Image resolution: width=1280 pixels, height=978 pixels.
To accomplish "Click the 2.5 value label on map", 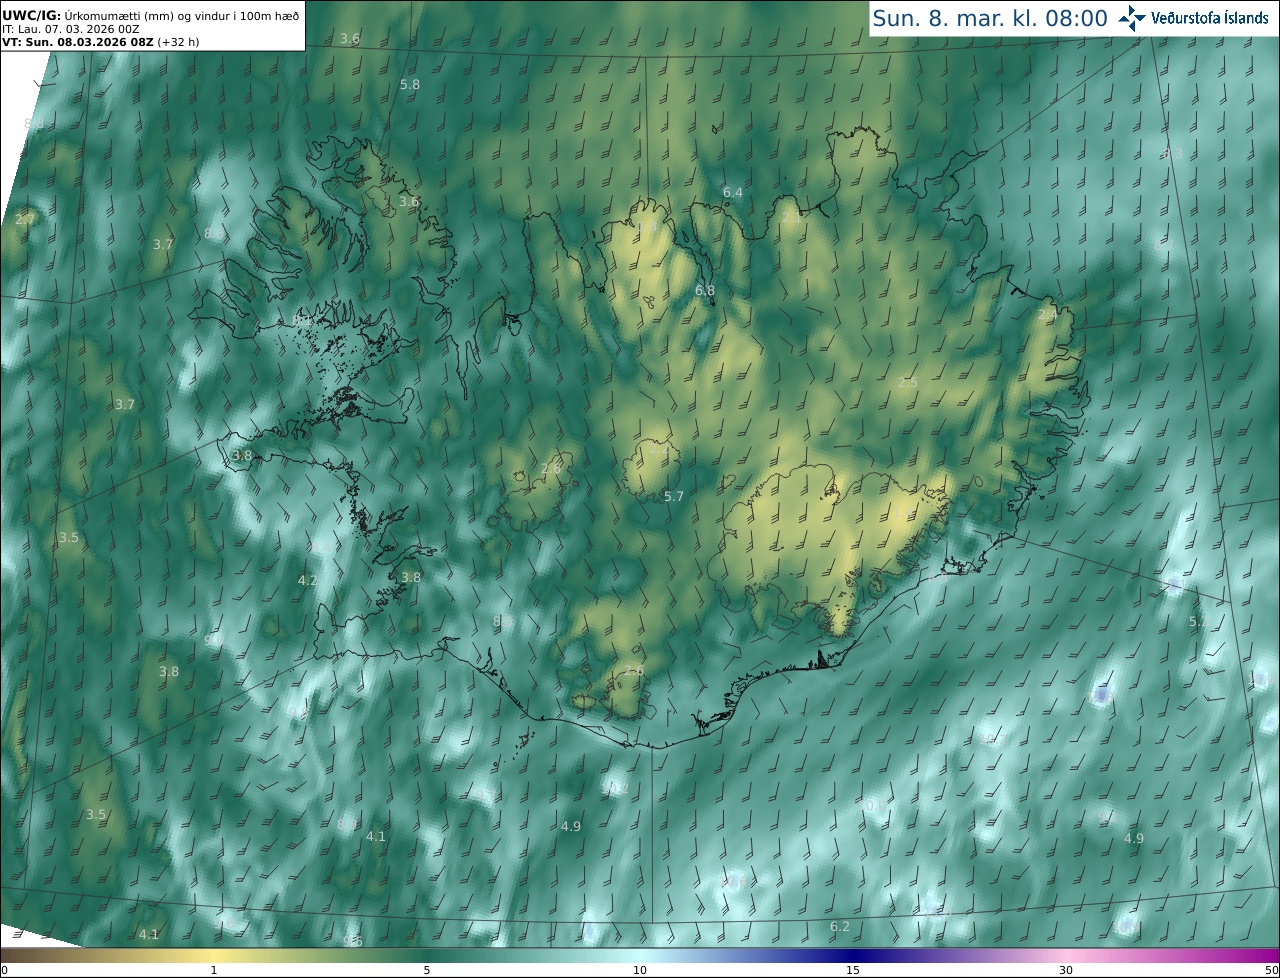I will coord(908,382).
